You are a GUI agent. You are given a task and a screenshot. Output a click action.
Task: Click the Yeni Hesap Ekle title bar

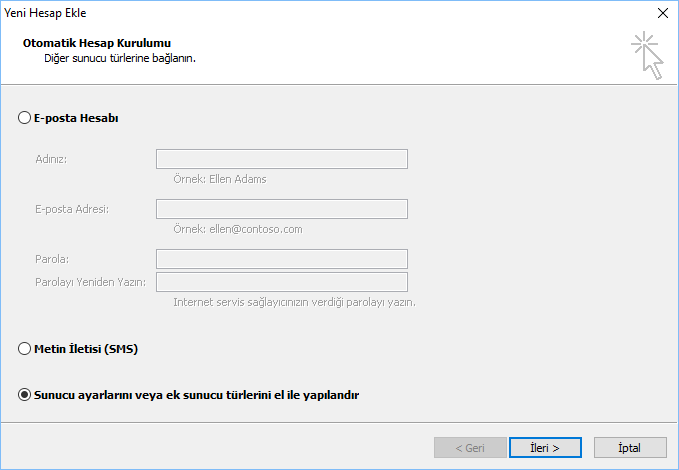pos(300,13)
